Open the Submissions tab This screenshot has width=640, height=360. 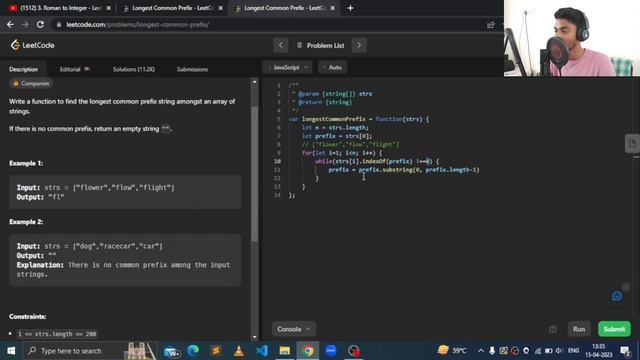click(x=192, y=69)
